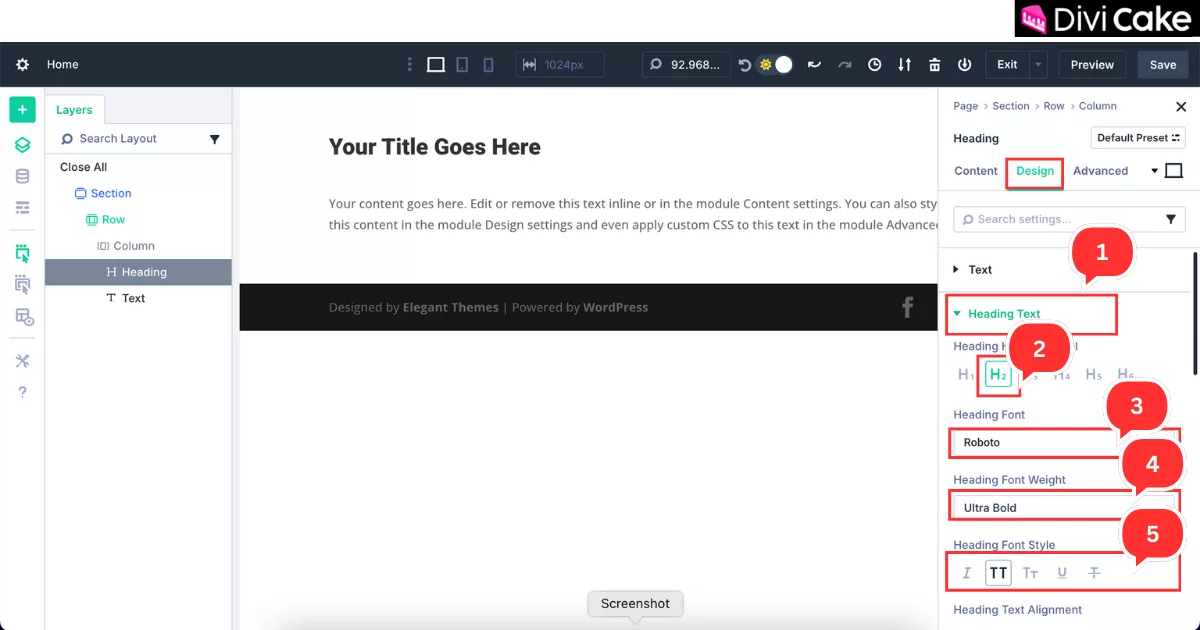The image size is (1200, 630).
Task: Switch to the Advanced tab
Action: coord(1100,171)
